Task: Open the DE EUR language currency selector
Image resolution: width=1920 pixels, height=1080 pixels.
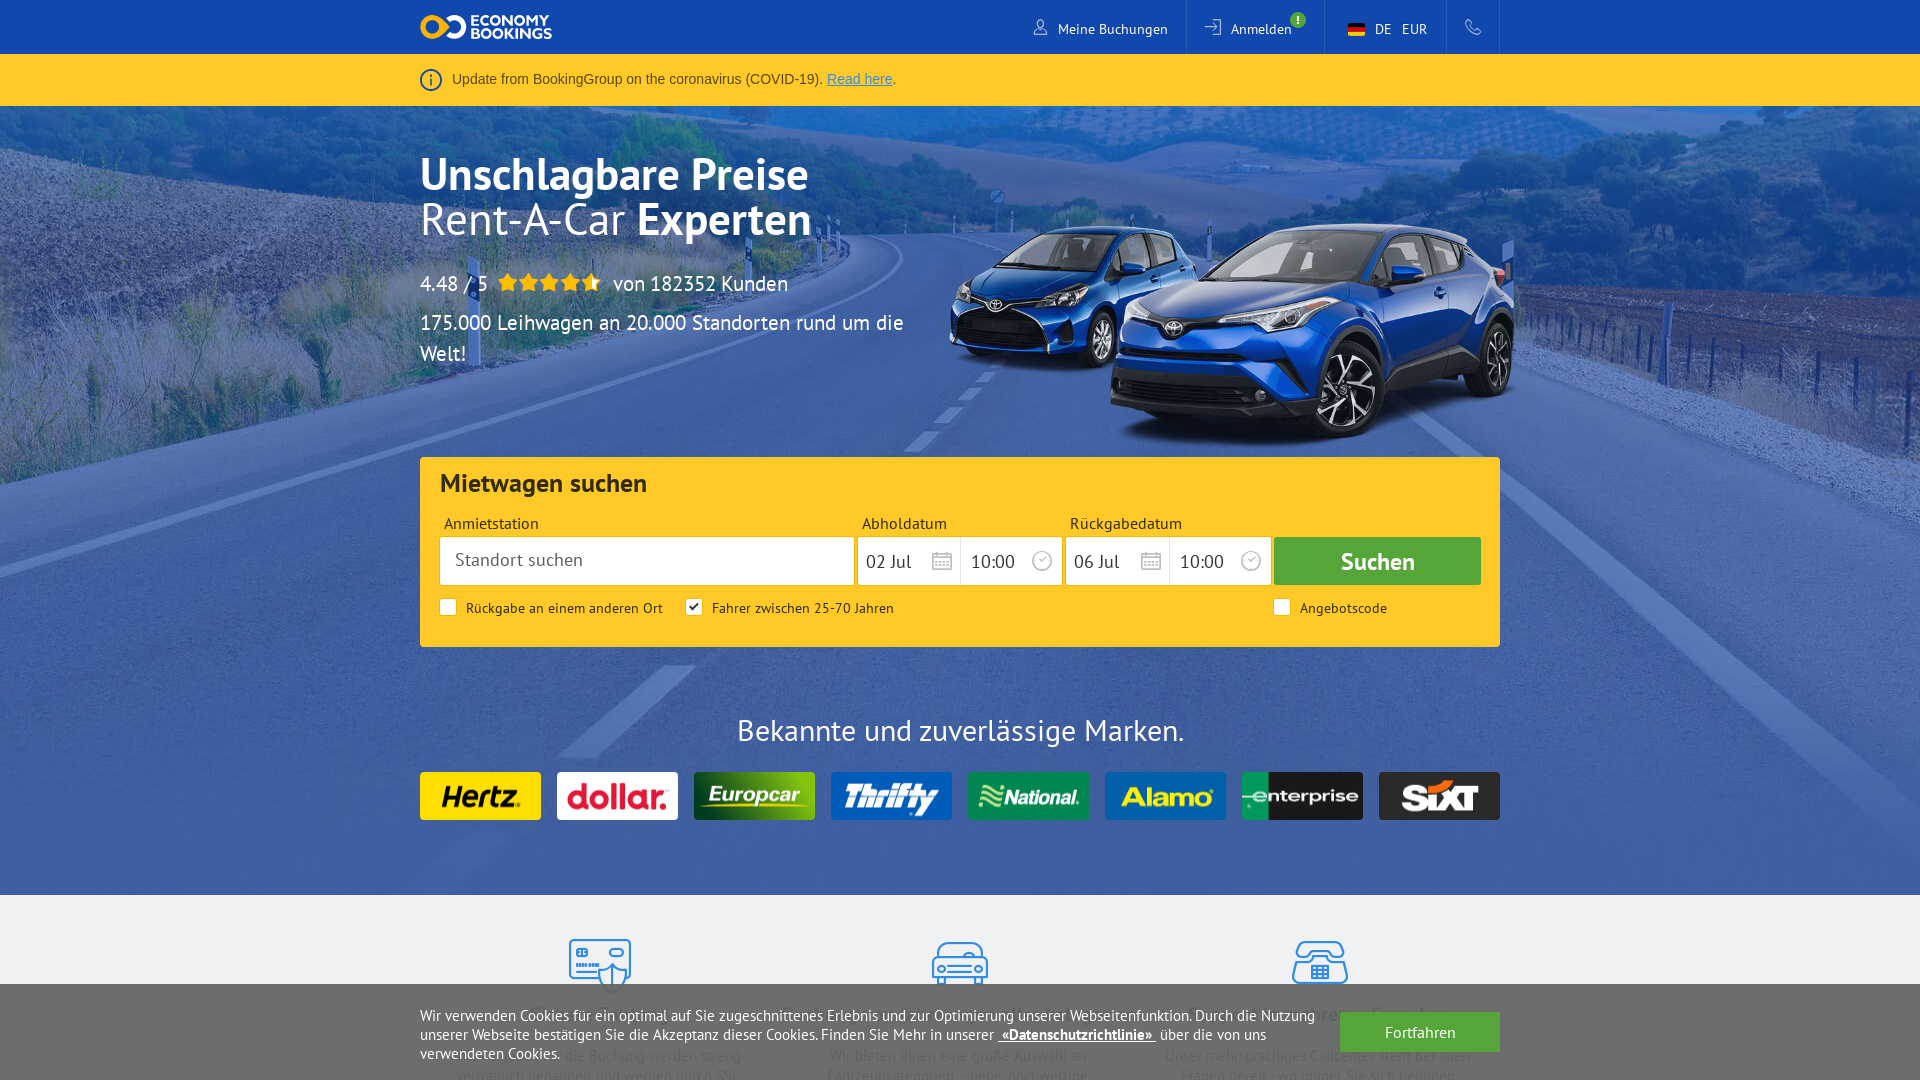Action: [x=1386, y=29]
